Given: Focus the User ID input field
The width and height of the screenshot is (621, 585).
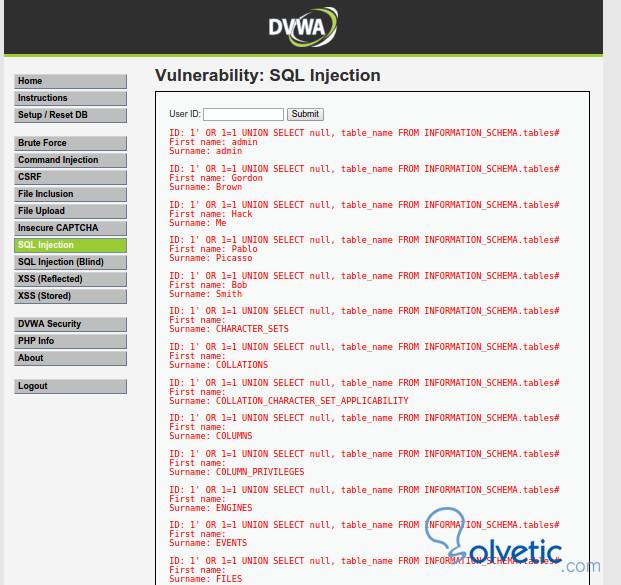Looking at the screenshot, I should (x=243, y=114).
